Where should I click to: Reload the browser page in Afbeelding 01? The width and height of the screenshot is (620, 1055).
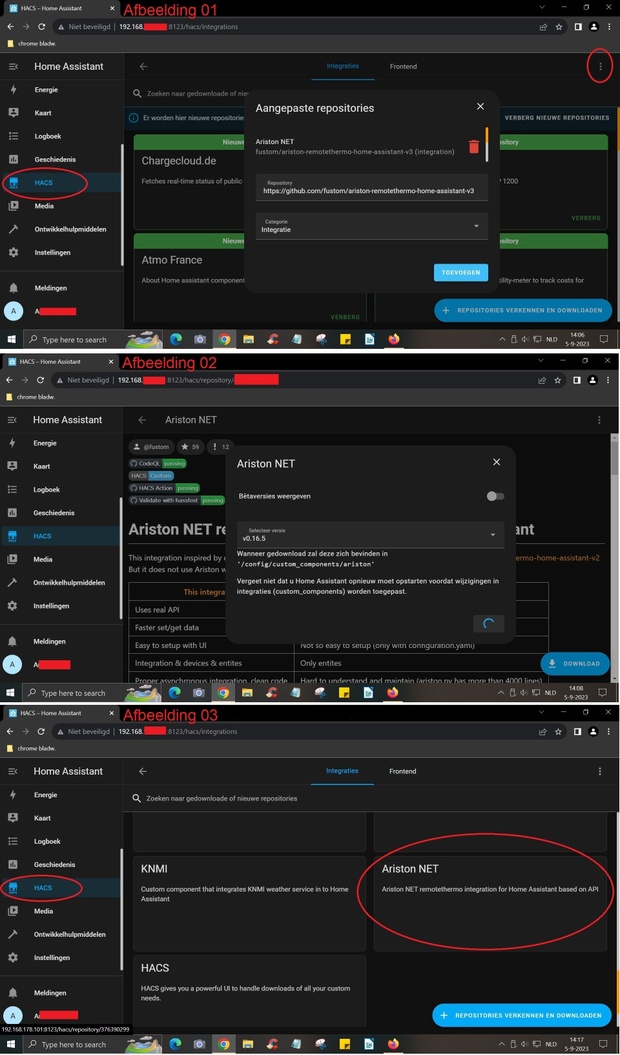click(42, 27)
